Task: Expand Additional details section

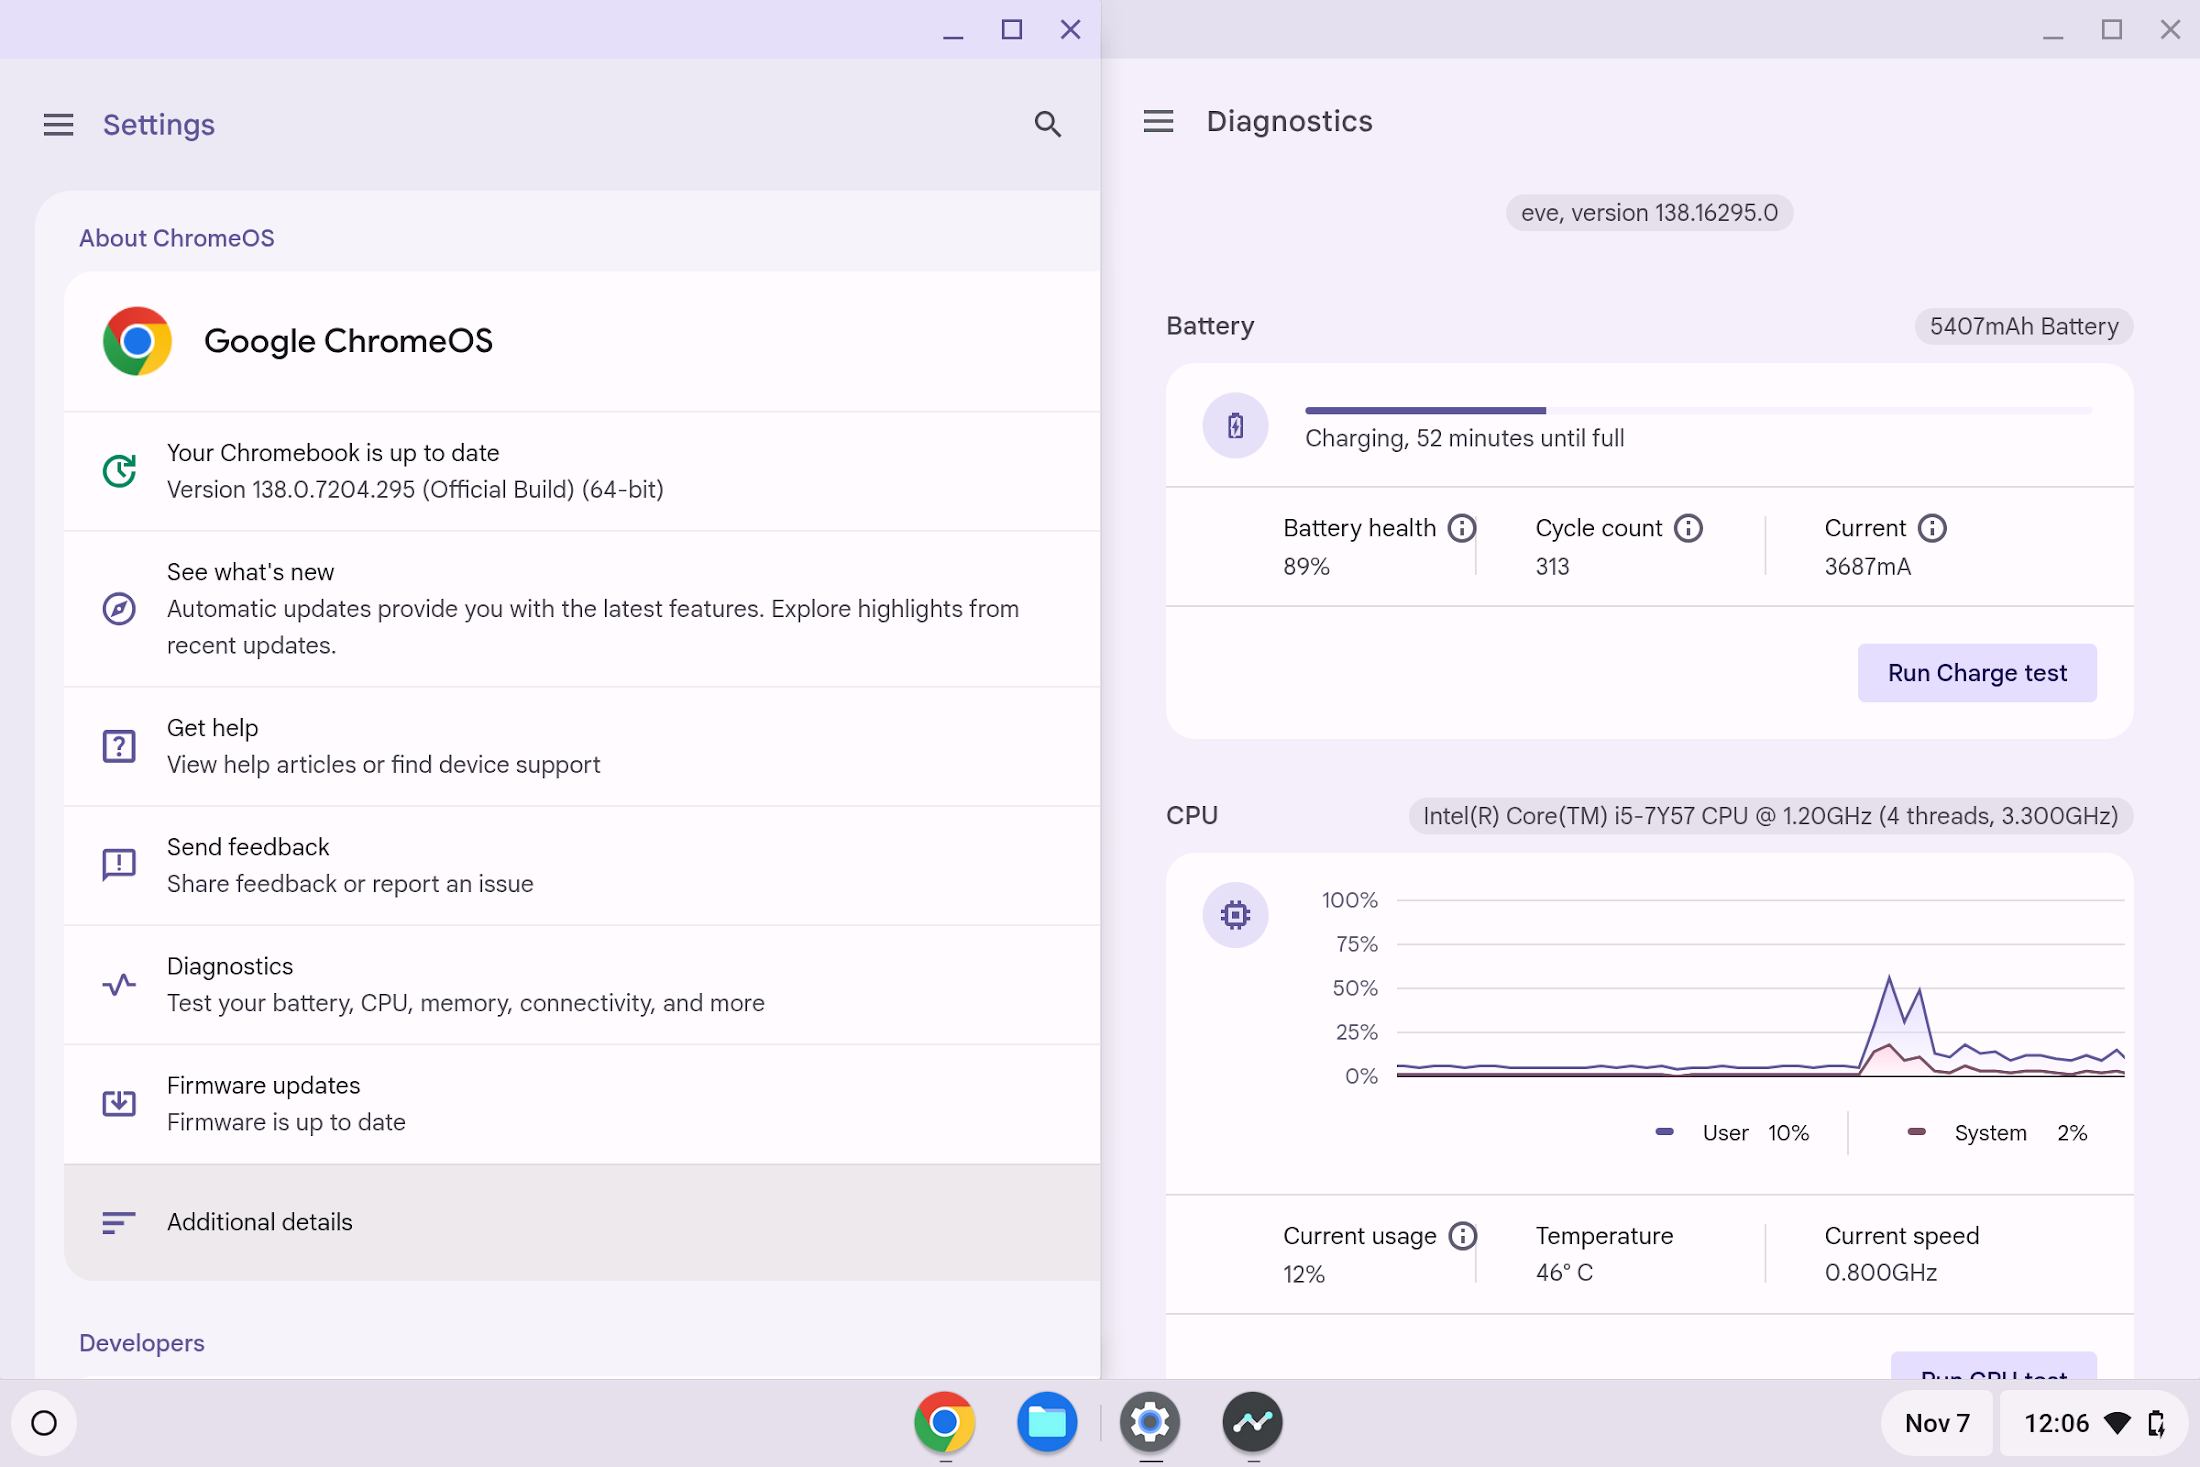Action: [x=582, y=1222]
